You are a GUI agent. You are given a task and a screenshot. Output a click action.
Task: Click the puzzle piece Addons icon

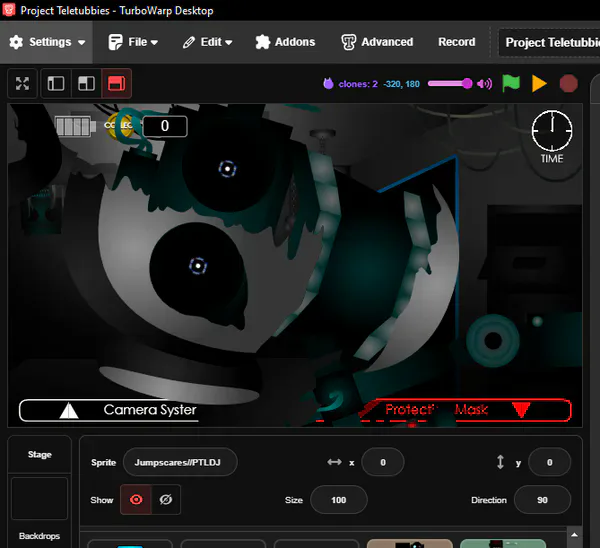point(262,42)
